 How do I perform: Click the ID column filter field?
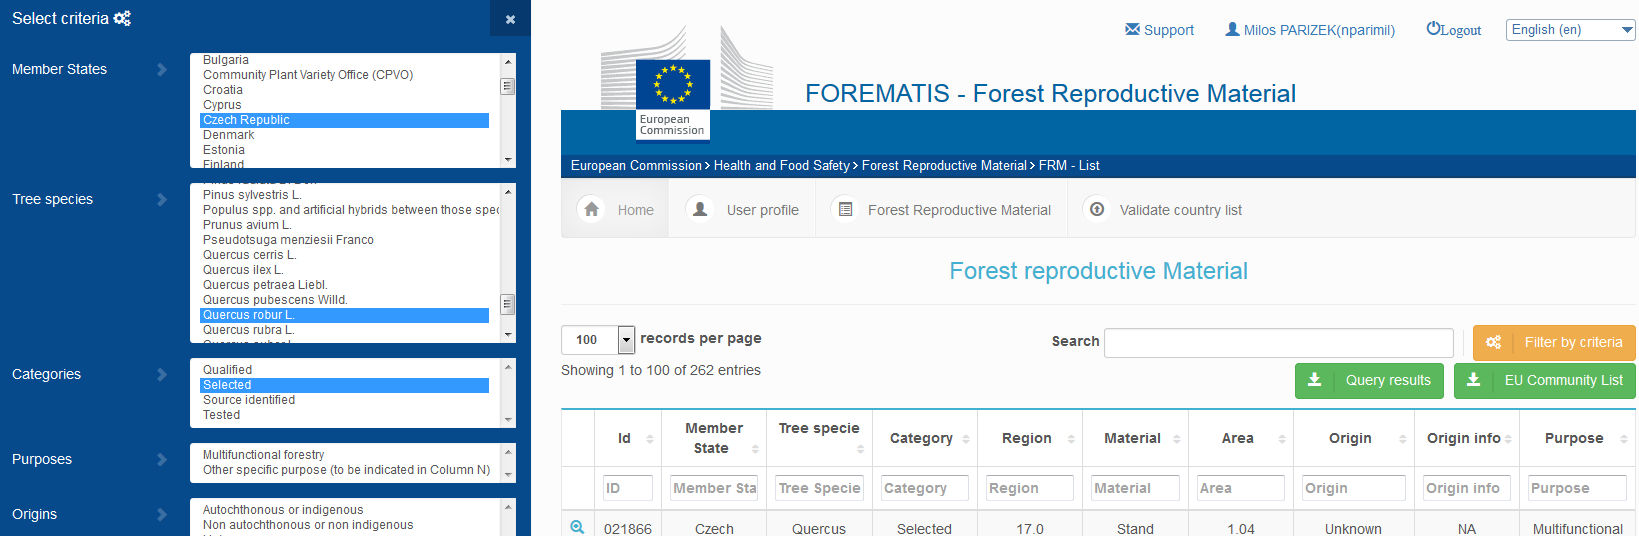point(627,488)
